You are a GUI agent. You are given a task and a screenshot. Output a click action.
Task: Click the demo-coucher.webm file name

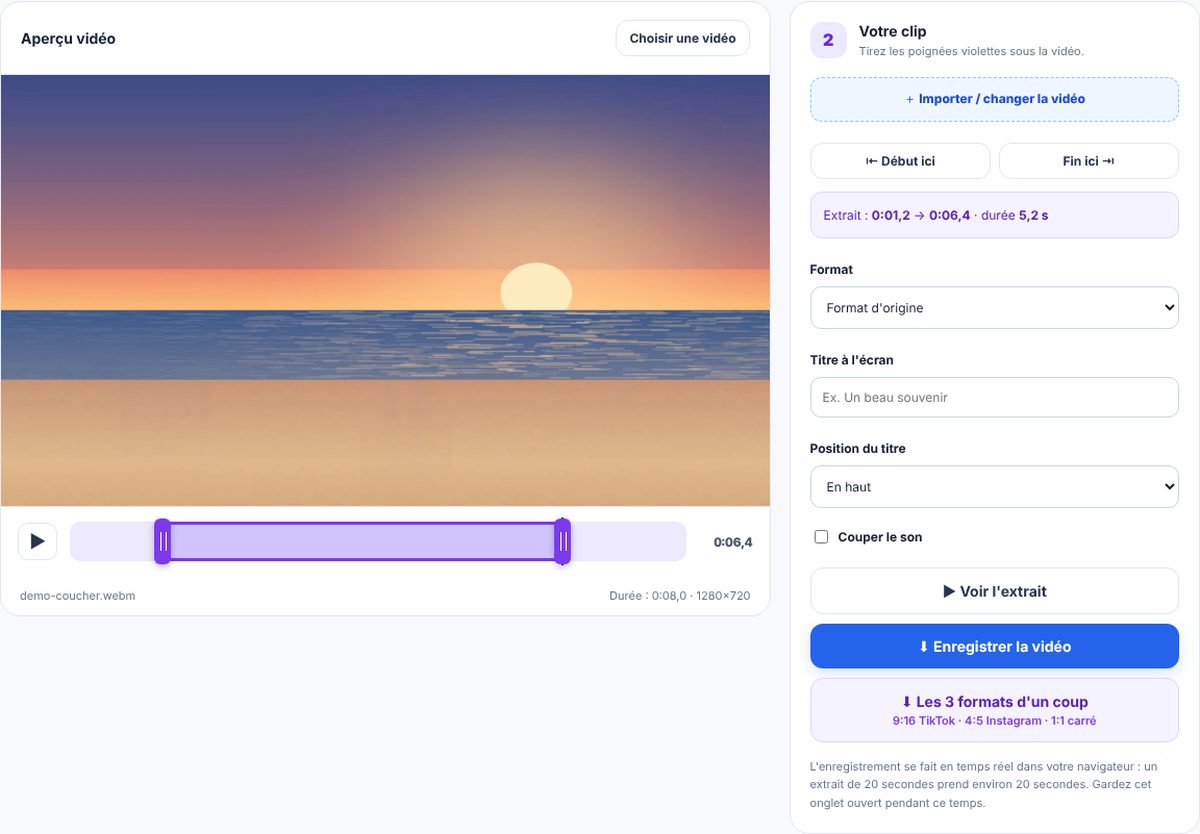(77, 596)
